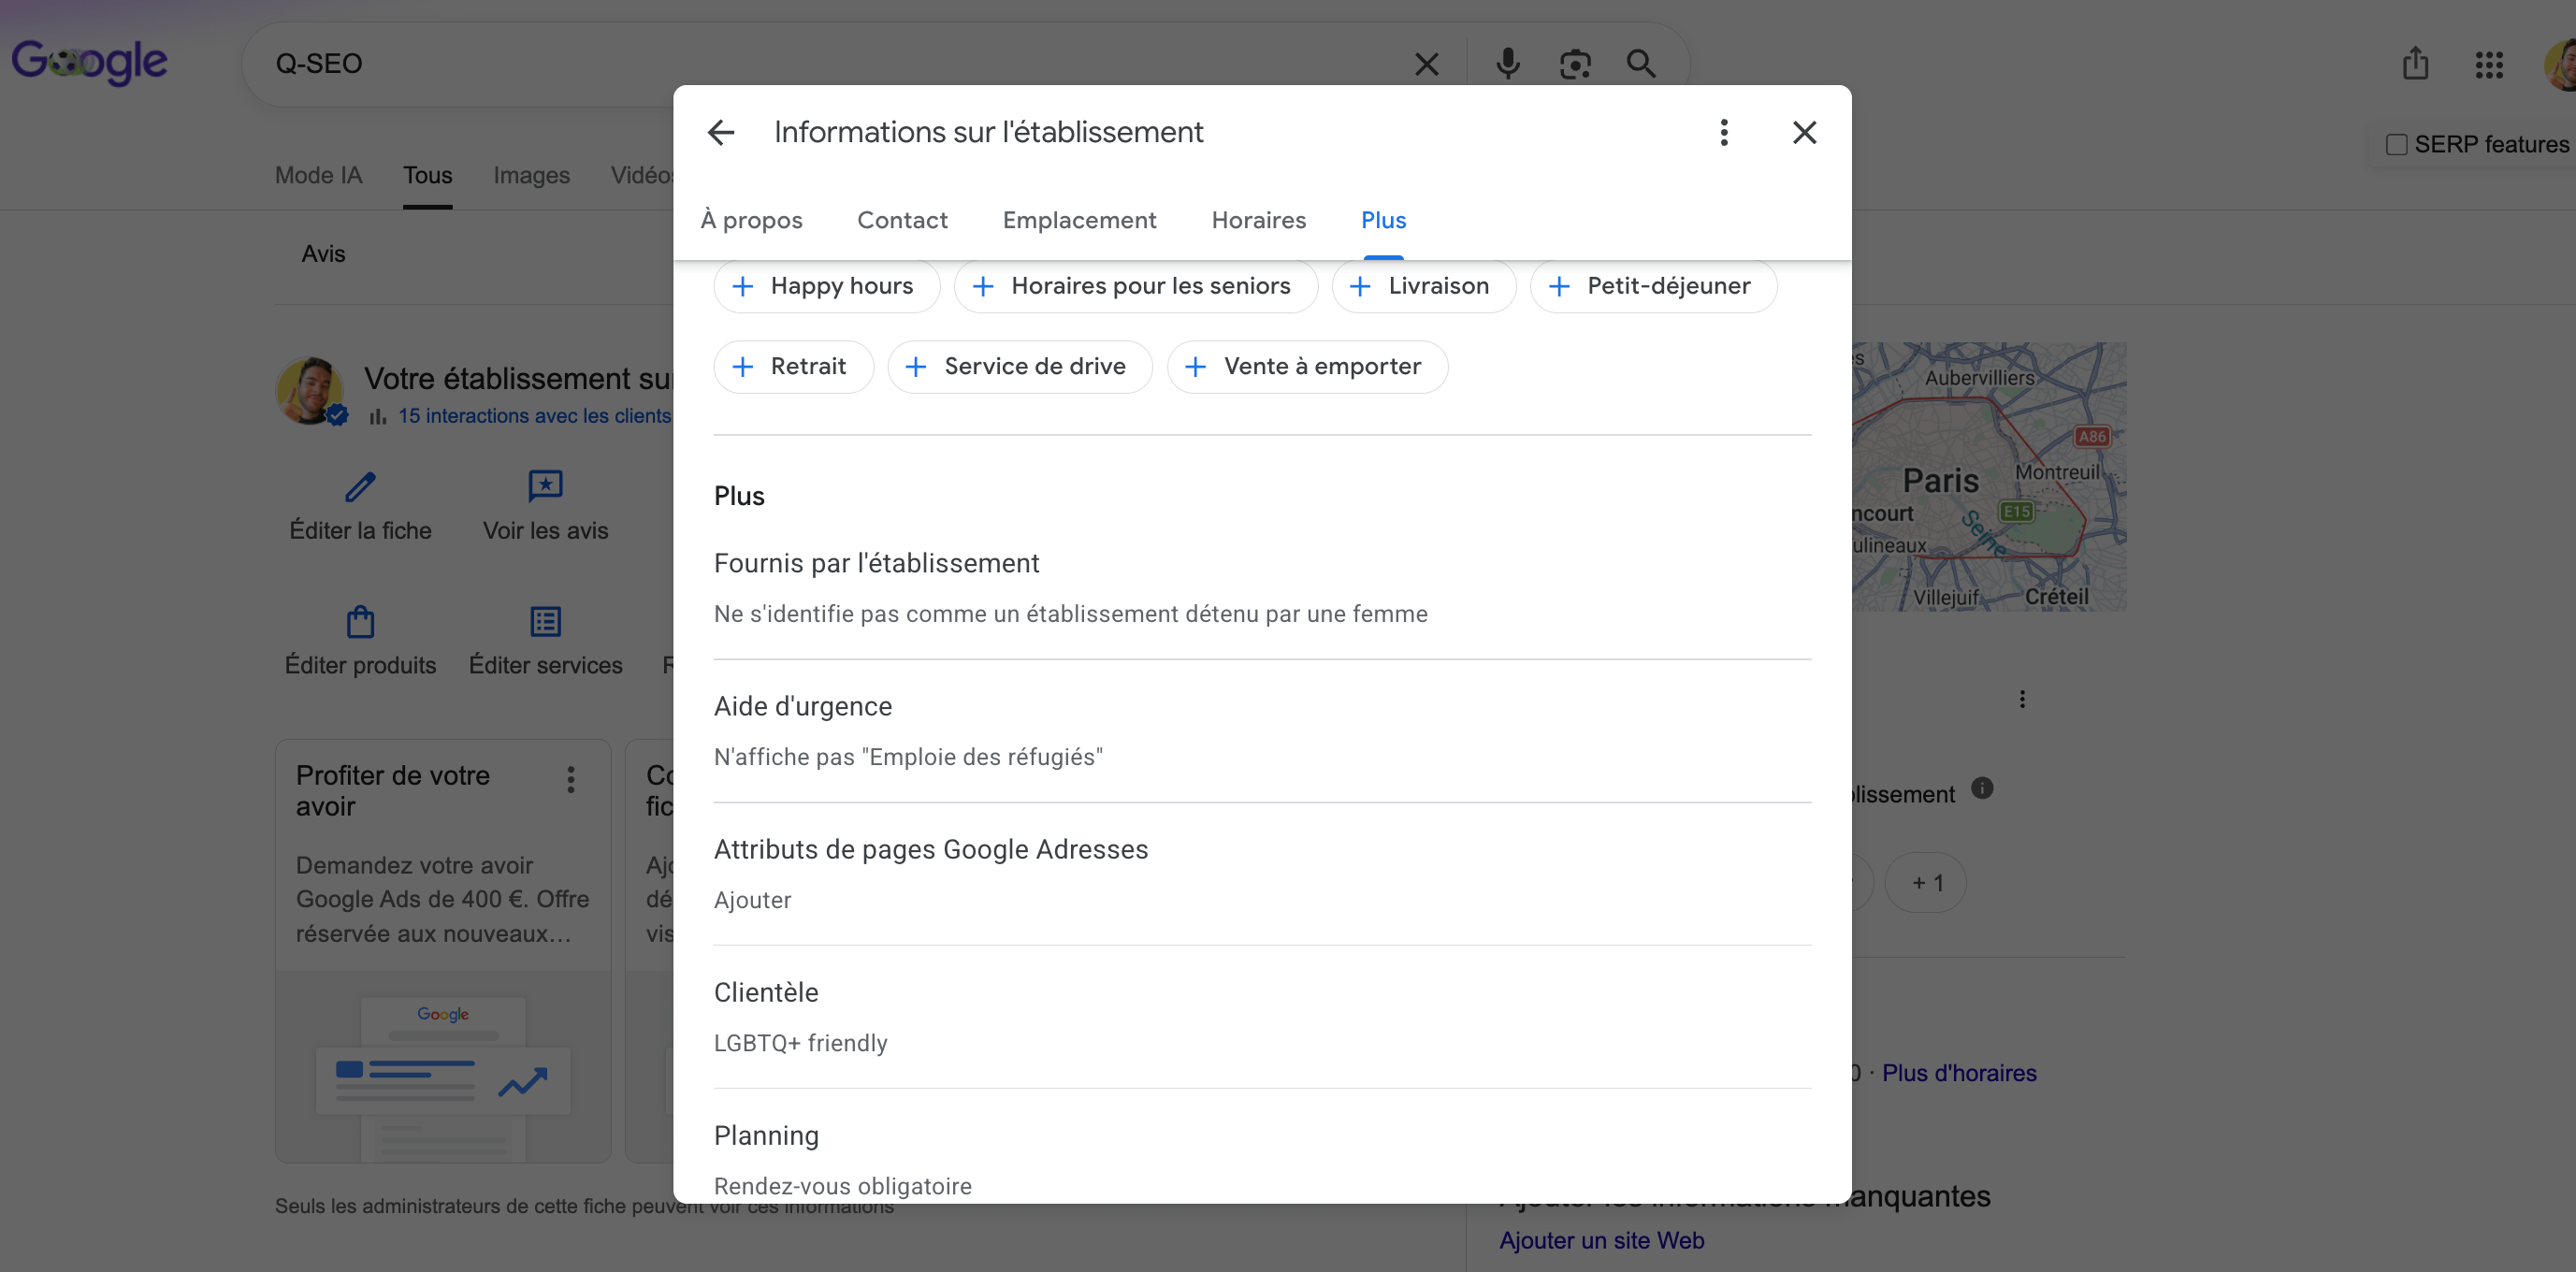Open the Google account avatar
This screenshot has width=2576, height=1272.
click(2560, 64)
